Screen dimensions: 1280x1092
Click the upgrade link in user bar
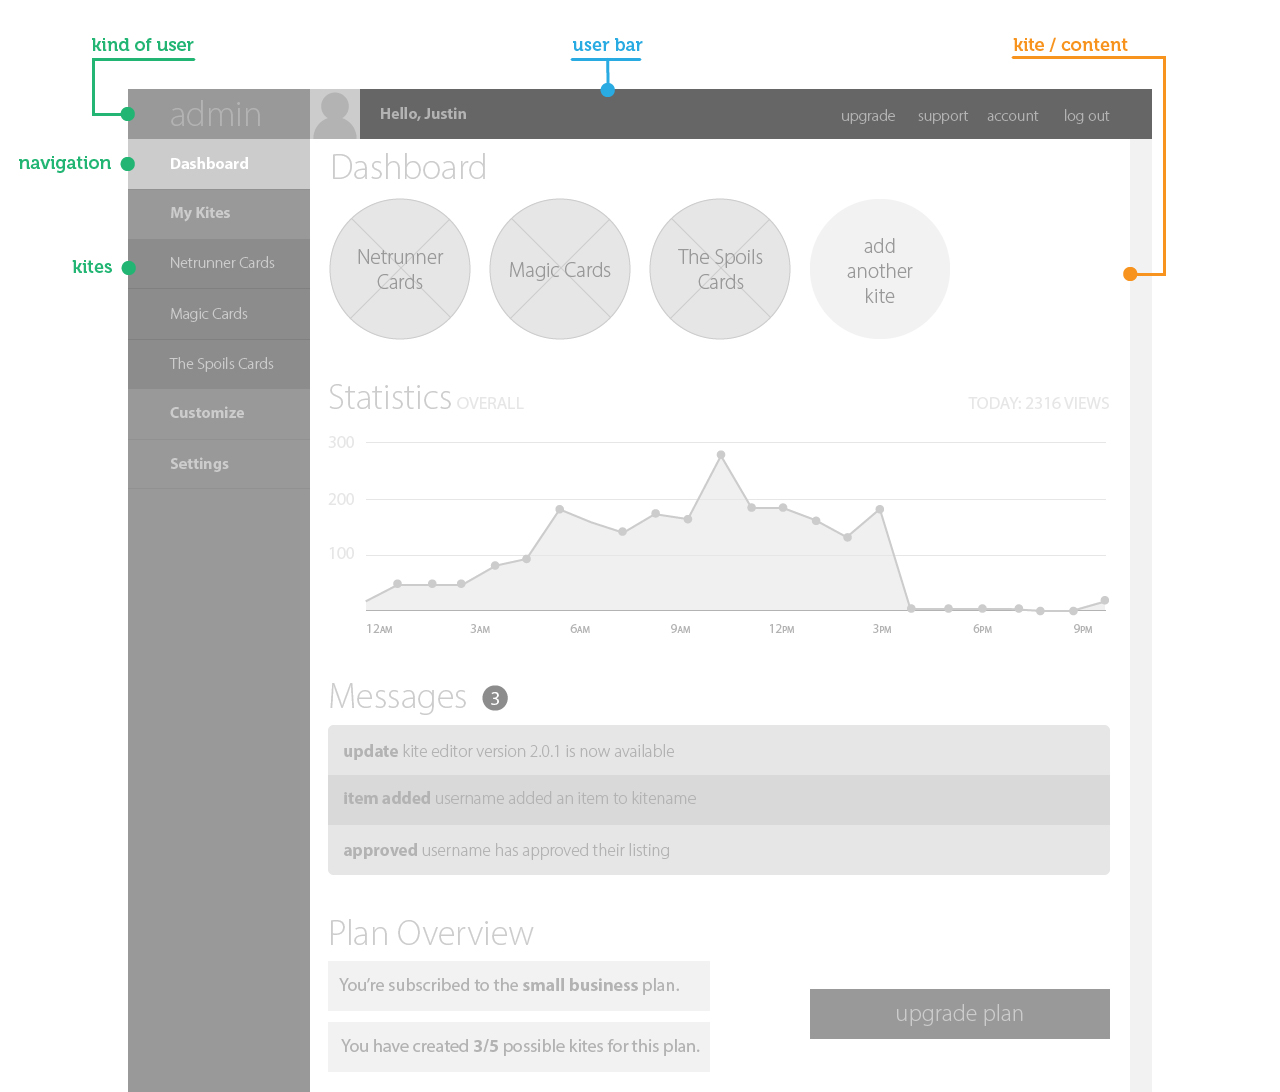pos(868,116)
